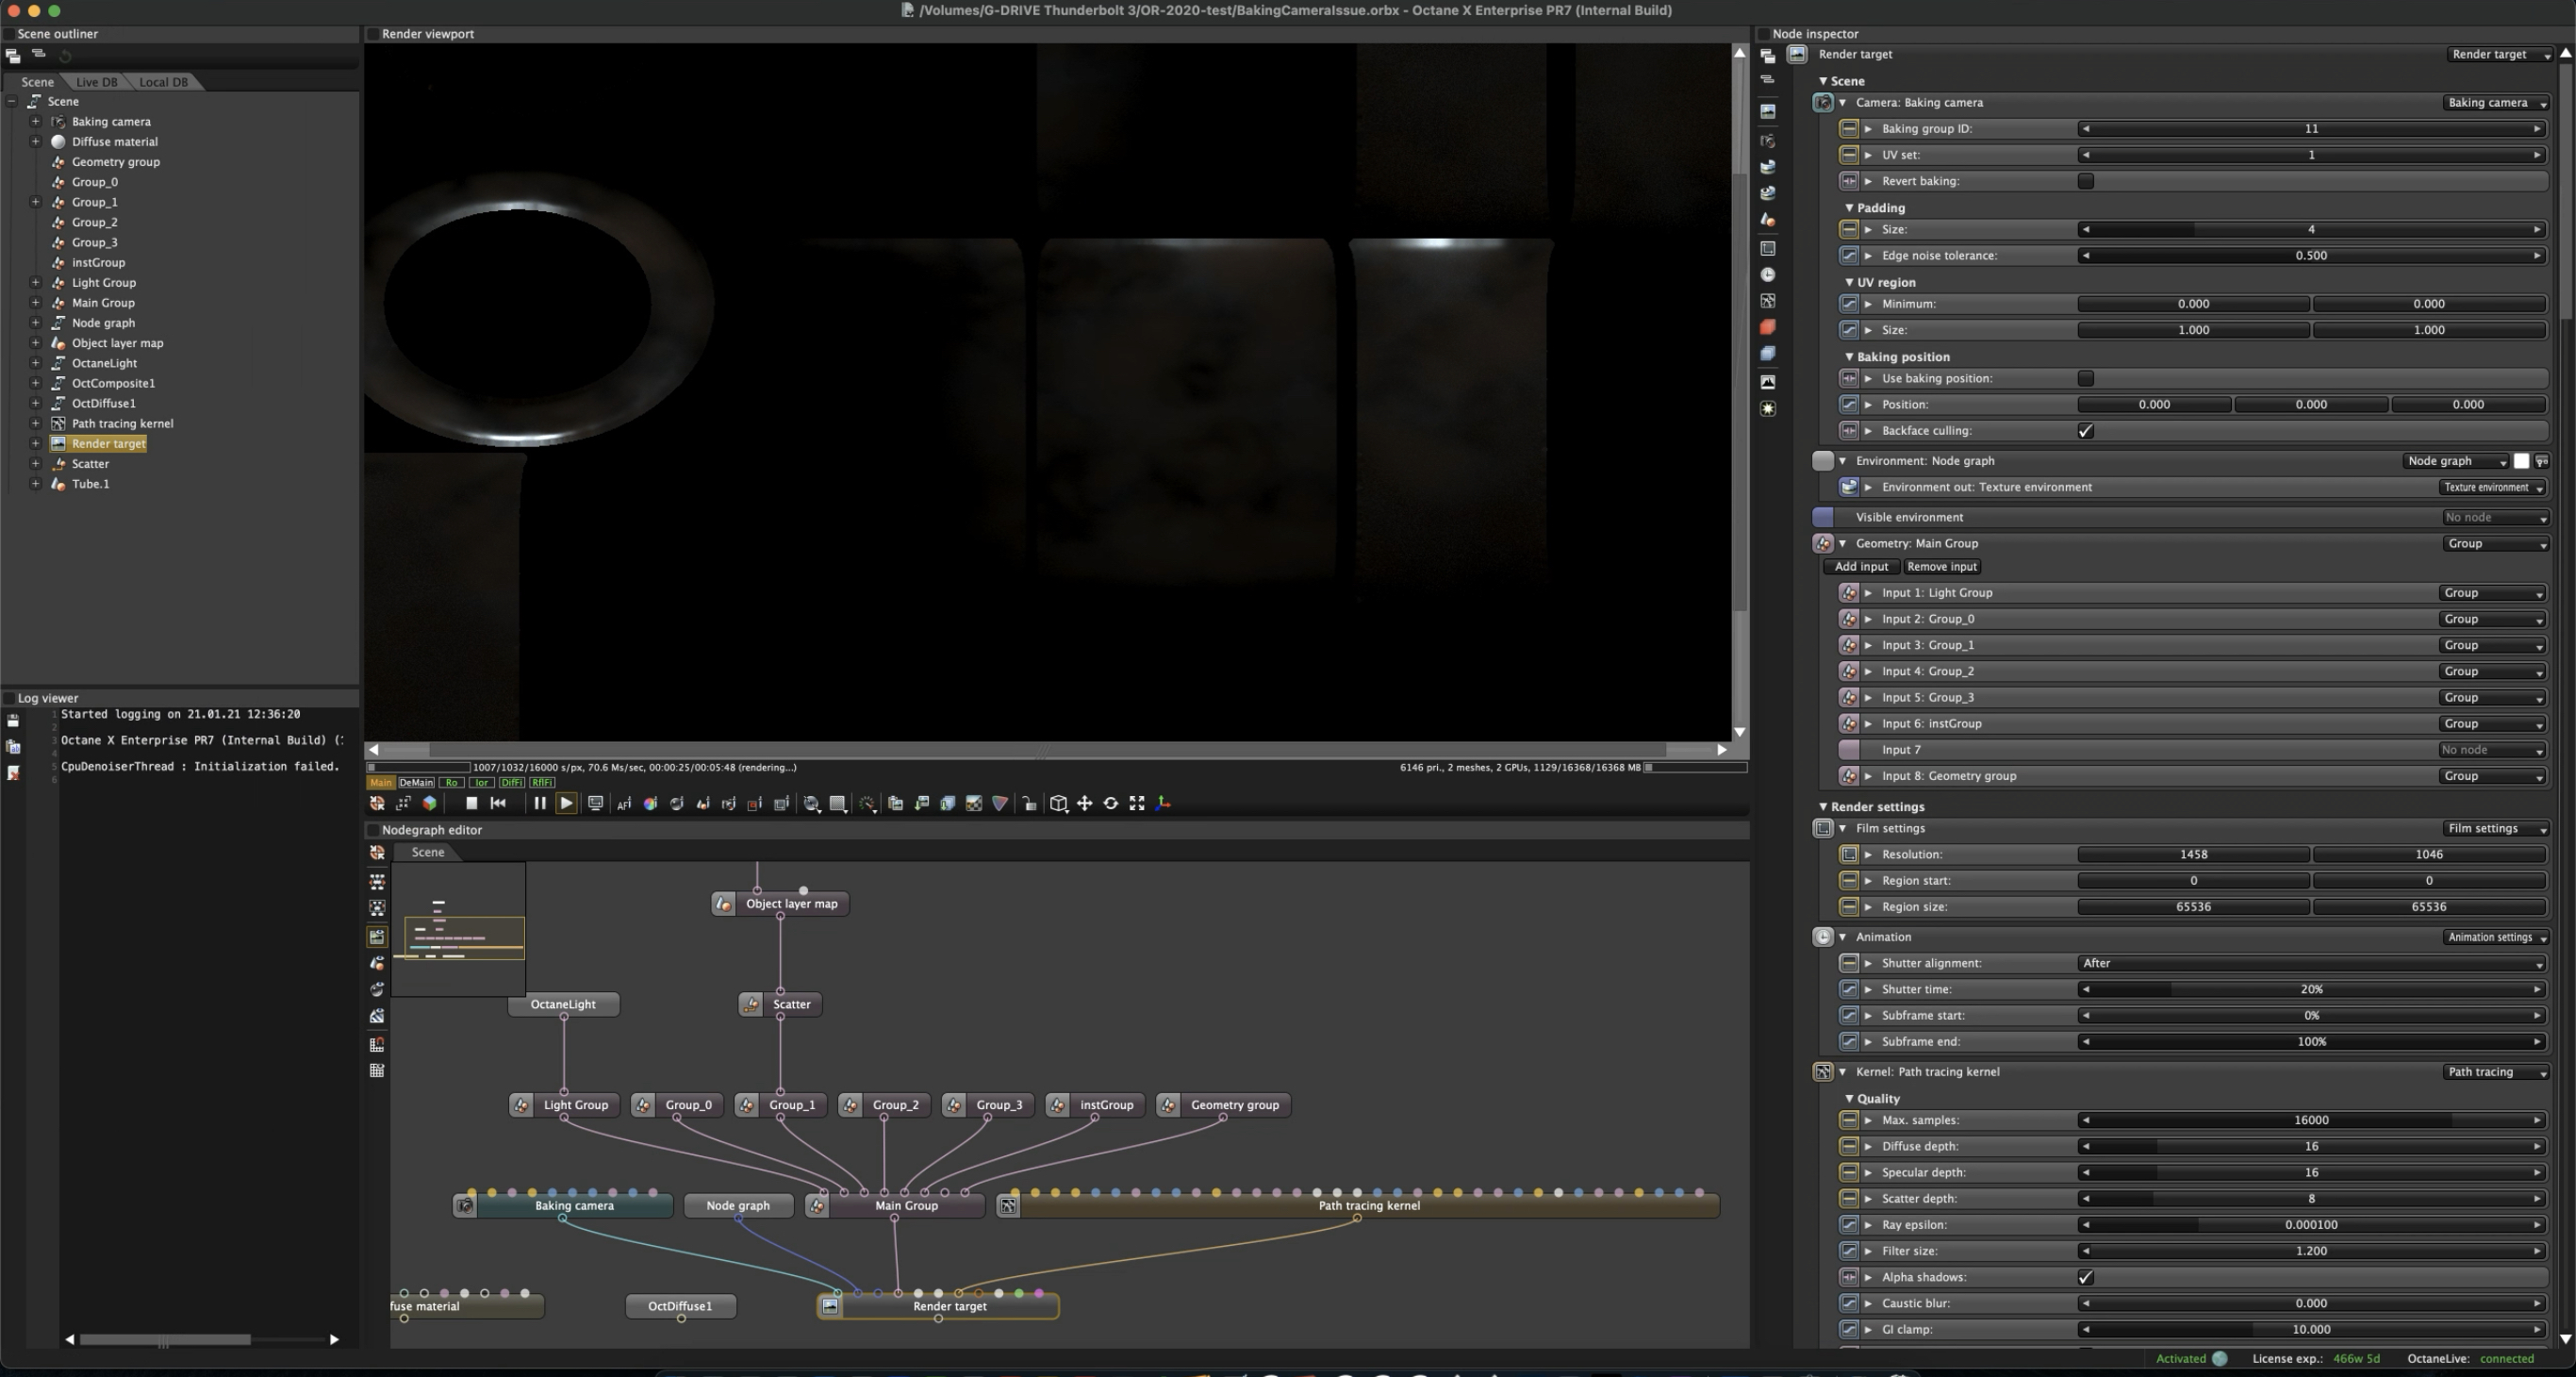The height and width of the screenshot is (1377, 2576).
Task: Stop the render with the stop button
Action: [471, 803]
